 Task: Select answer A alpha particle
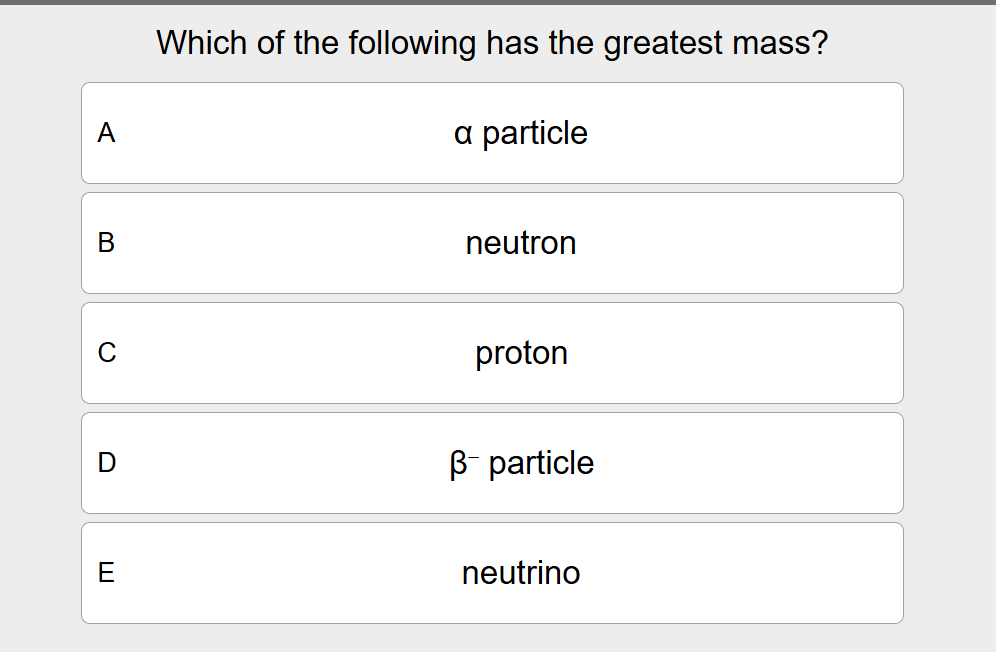point(492,133)
